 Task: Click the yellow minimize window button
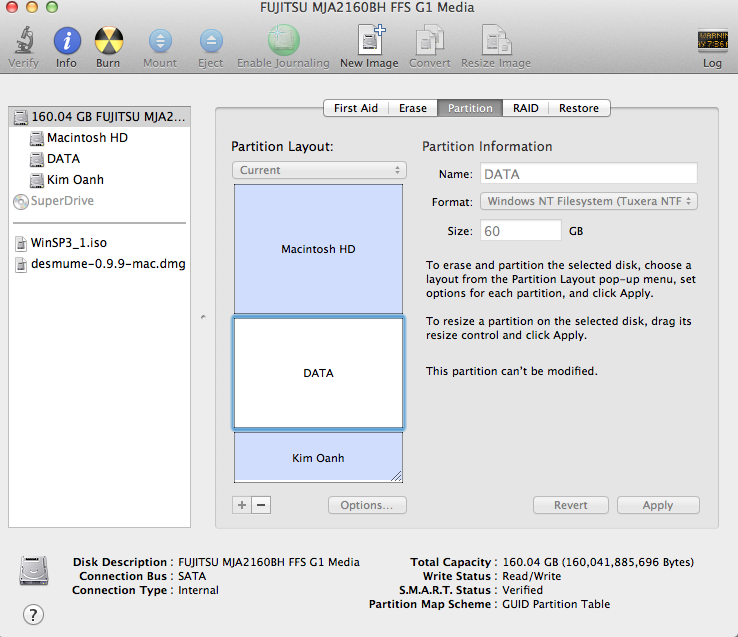[x=32, y=7]
